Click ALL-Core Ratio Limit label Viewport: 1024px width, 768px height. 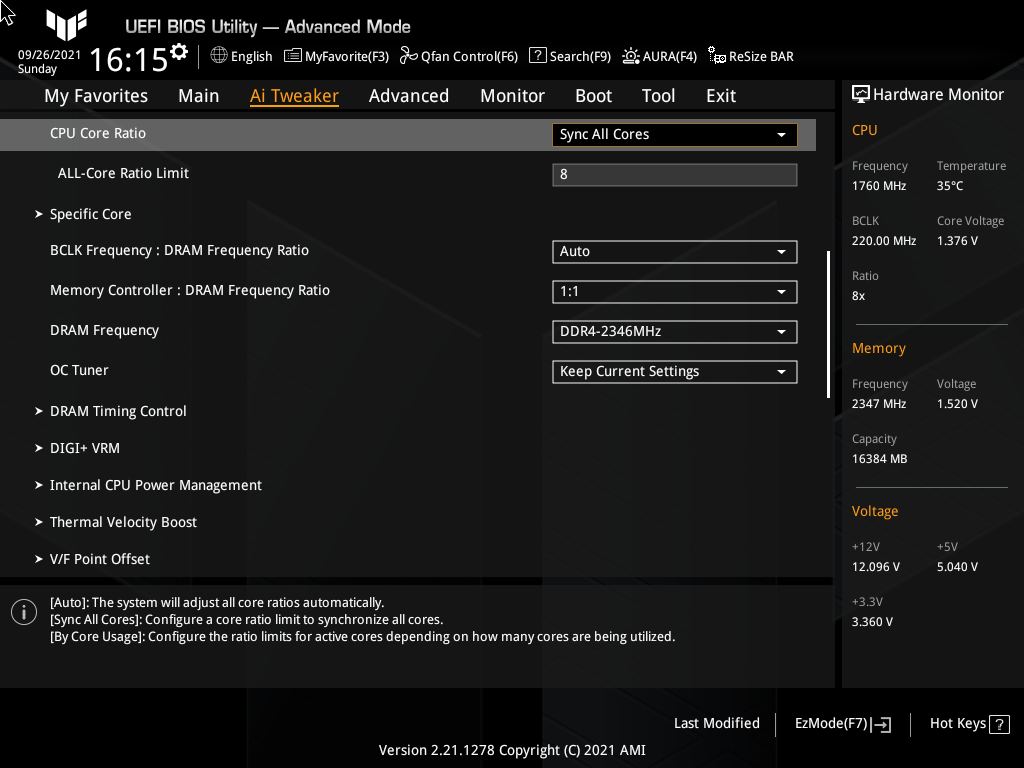123,173
